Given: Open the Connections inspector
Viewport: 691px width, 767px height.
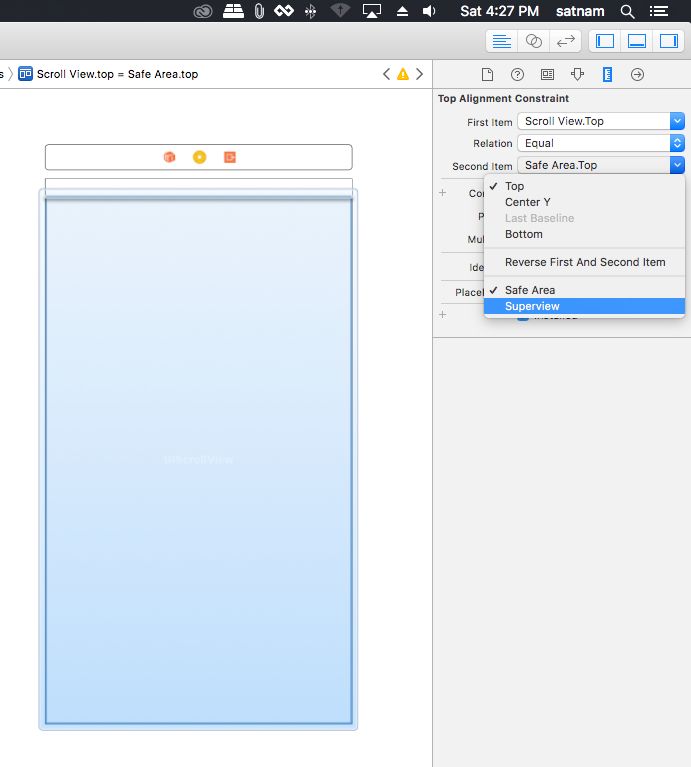Looking at the screenshot, I should coord(637,74).
